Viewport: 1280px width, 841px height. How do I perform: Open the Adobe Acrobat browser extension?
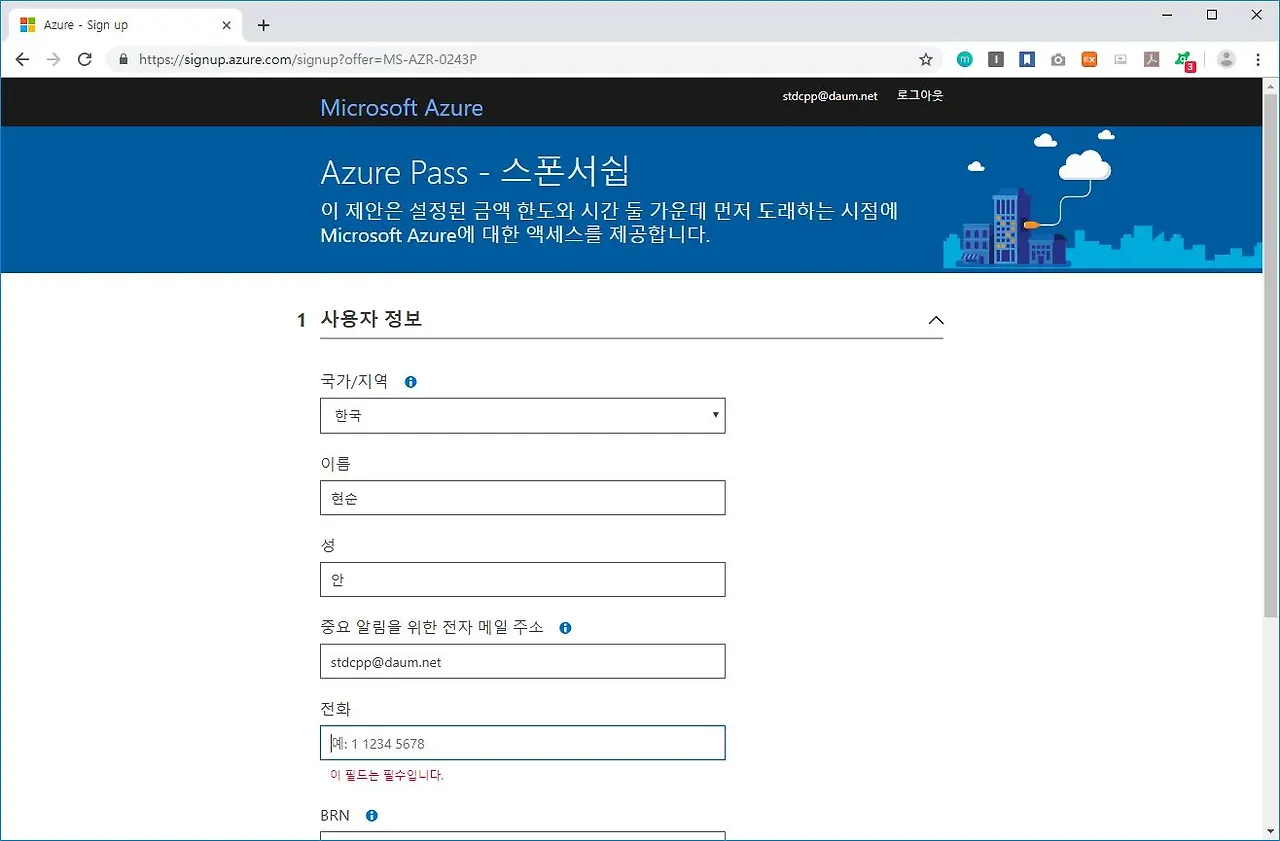[x=1151, y=59]
